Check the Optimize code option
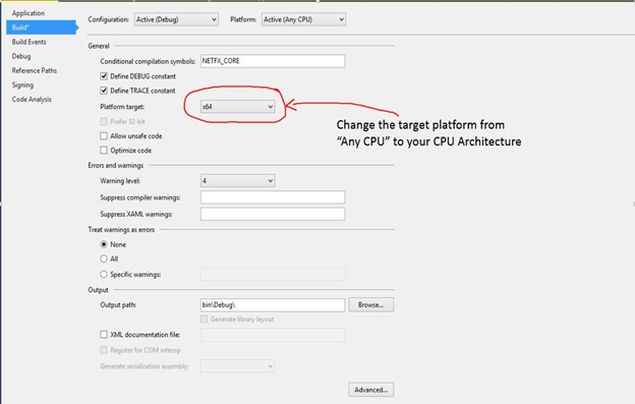635x404 pixels. [104, 150]
